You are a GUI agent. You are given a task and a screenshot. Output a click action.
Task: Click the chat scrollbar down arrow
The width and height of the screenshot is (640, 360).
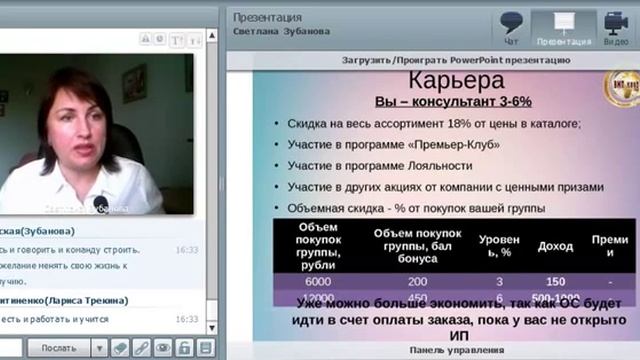click(212, 328)
